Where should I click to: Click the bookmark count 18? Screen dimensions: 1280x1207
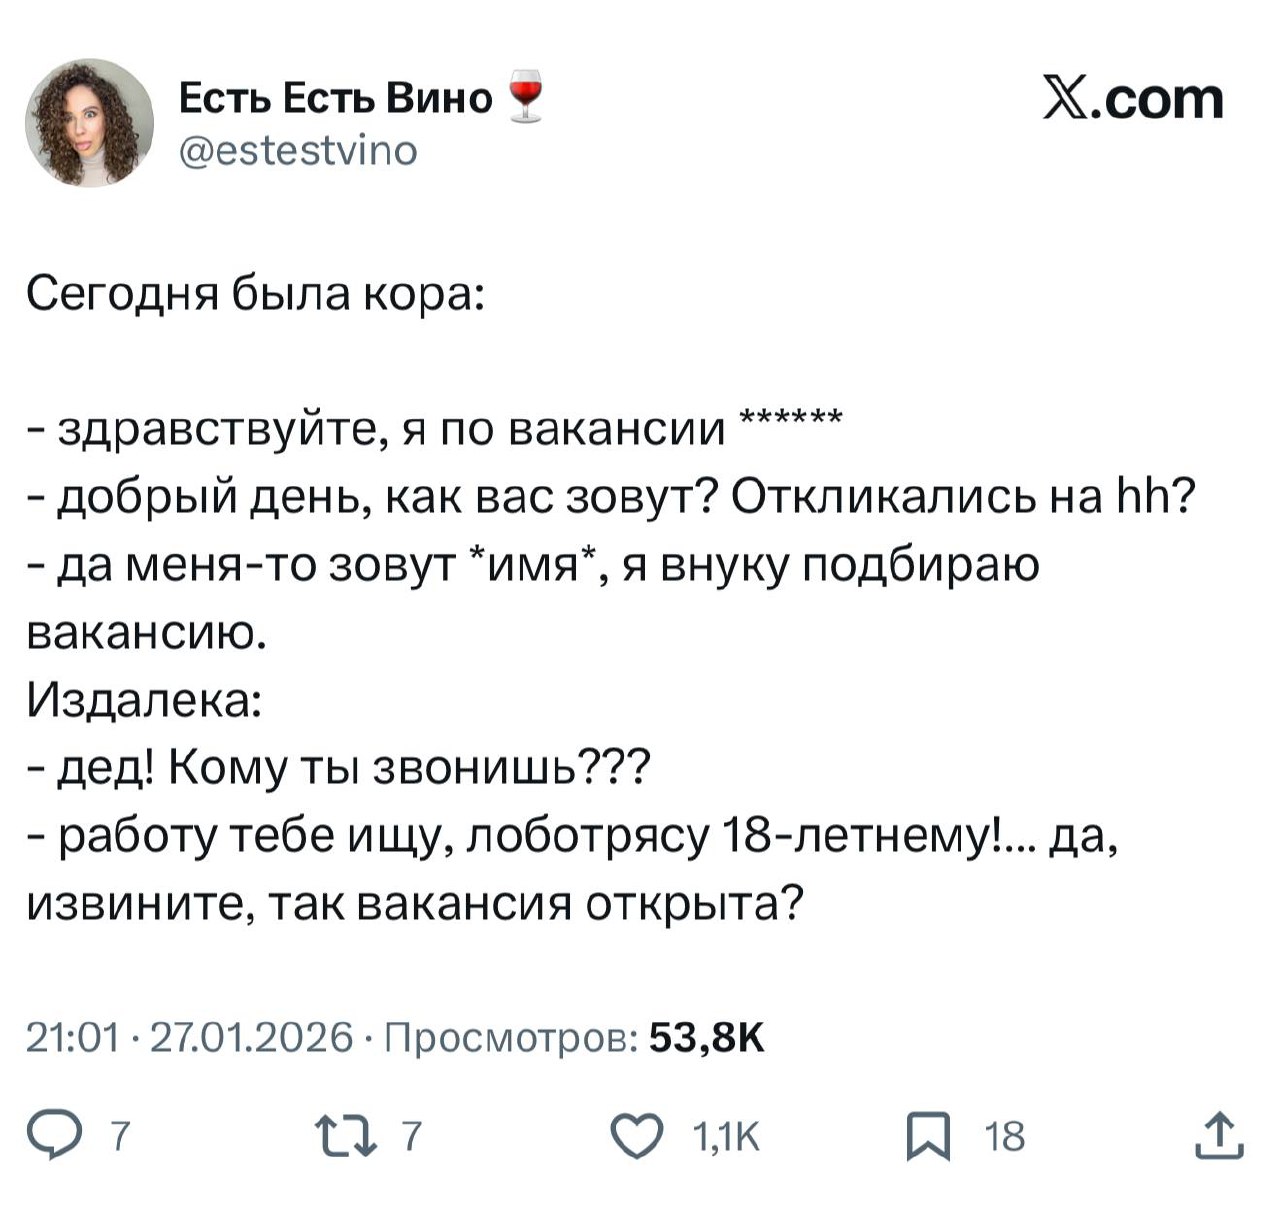(1004, 1137)
